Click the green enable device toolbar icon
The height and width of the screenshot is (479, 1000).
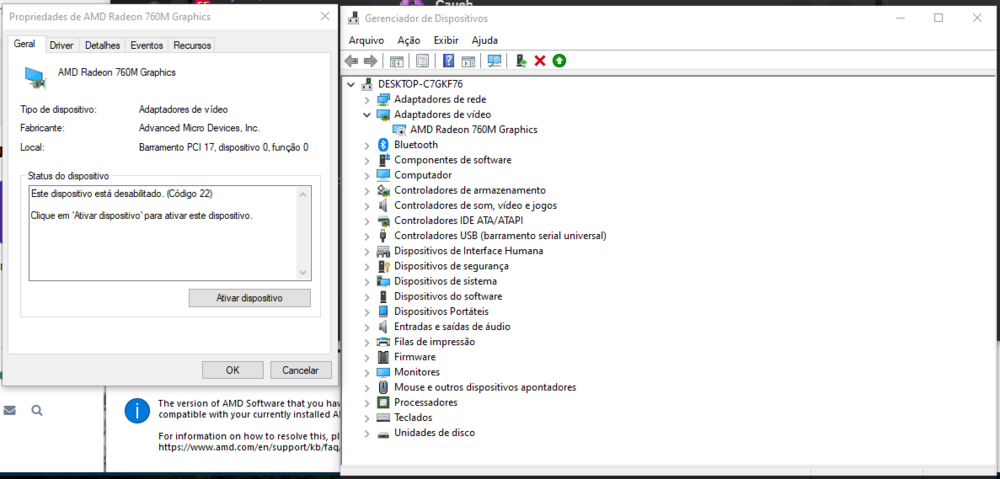[x=559, y=61]
